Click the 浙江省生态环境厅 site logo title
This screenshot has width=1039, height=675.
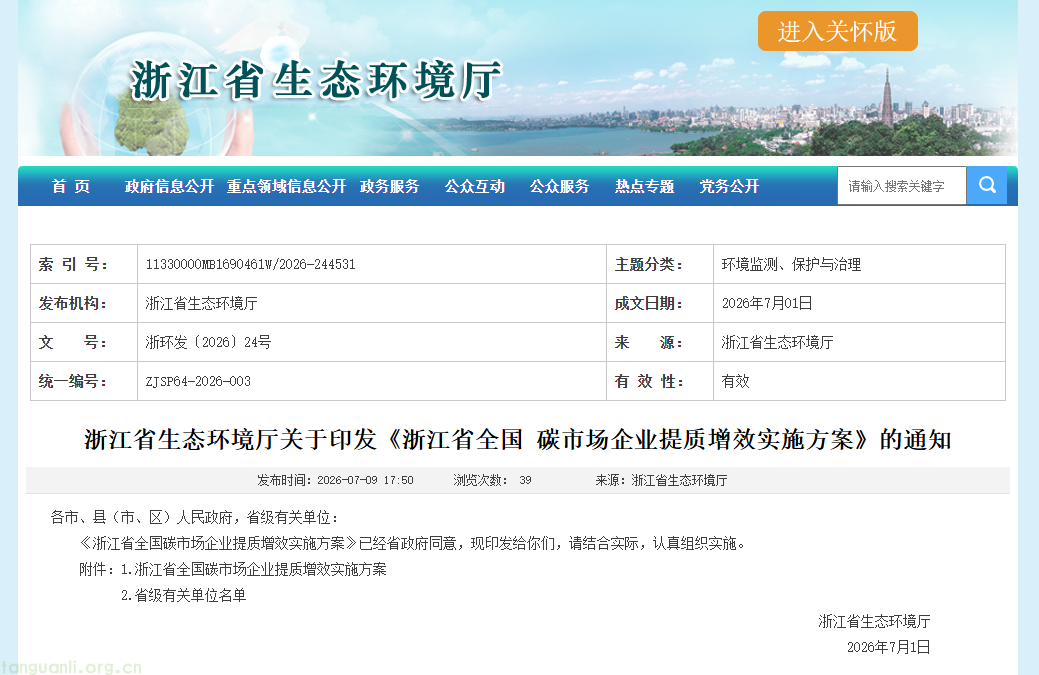[316, 81]
